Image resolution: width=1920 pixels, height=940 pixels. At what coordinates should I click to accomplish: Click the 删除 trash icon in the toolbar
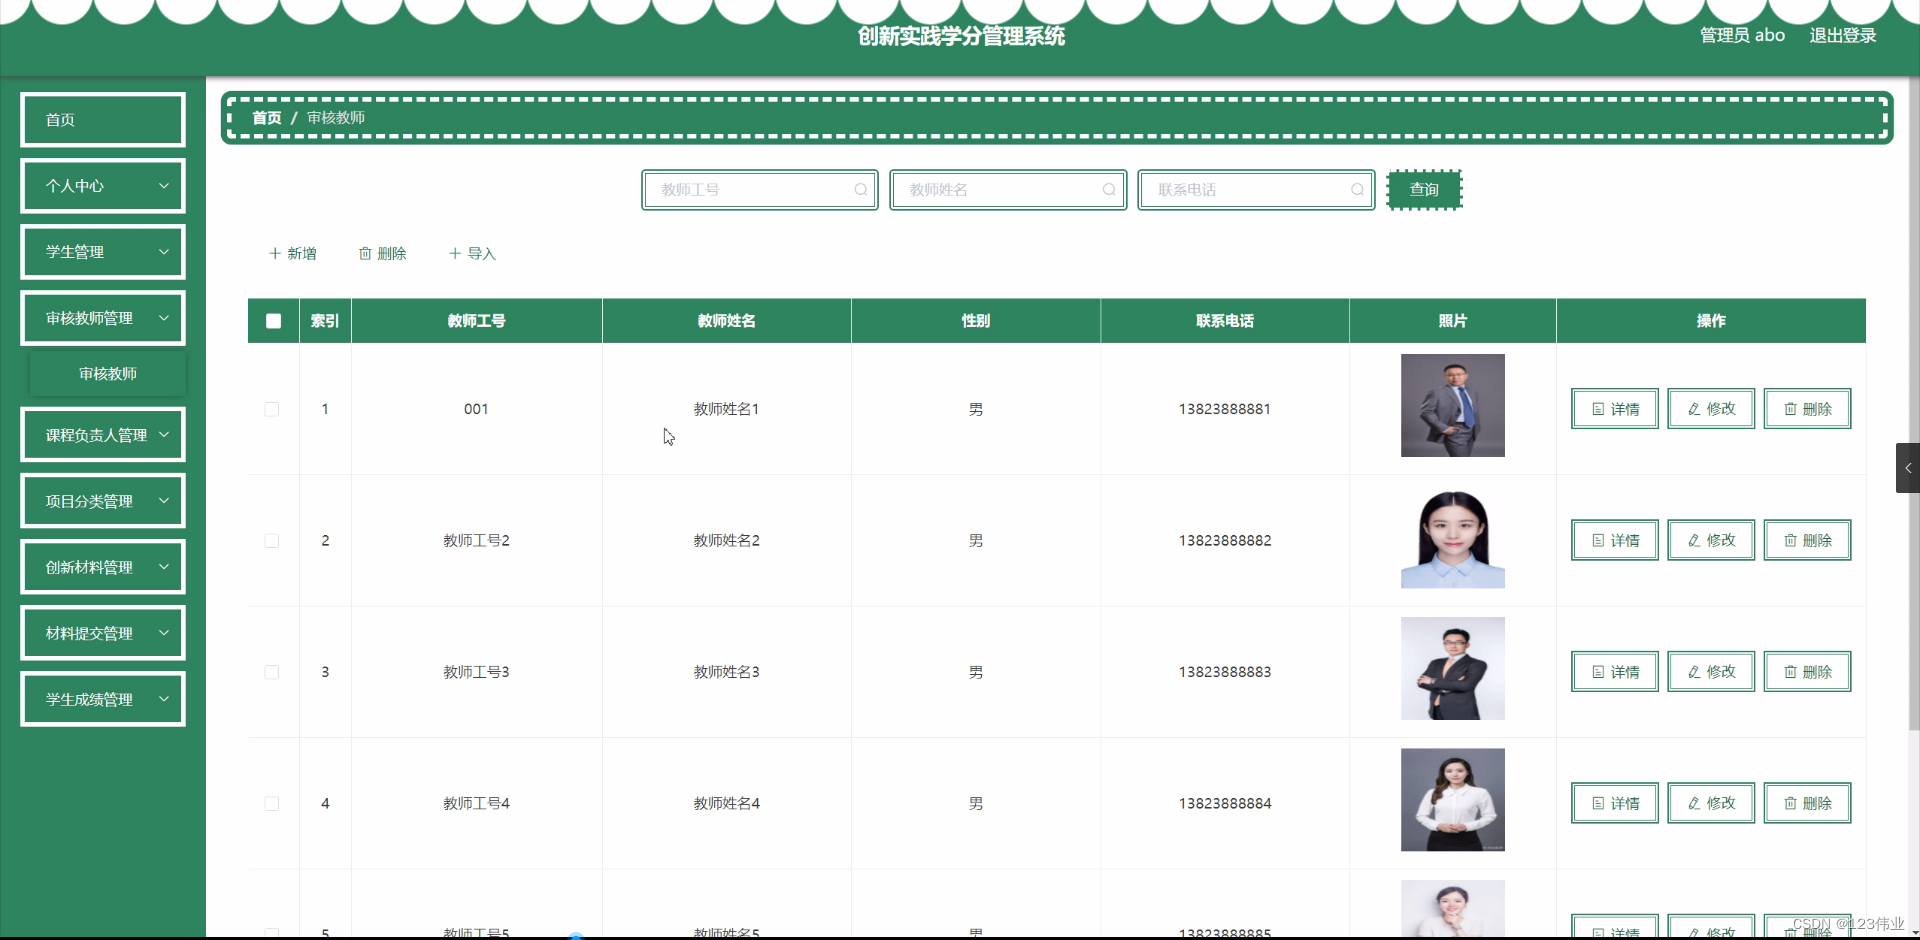pos(366,253)
